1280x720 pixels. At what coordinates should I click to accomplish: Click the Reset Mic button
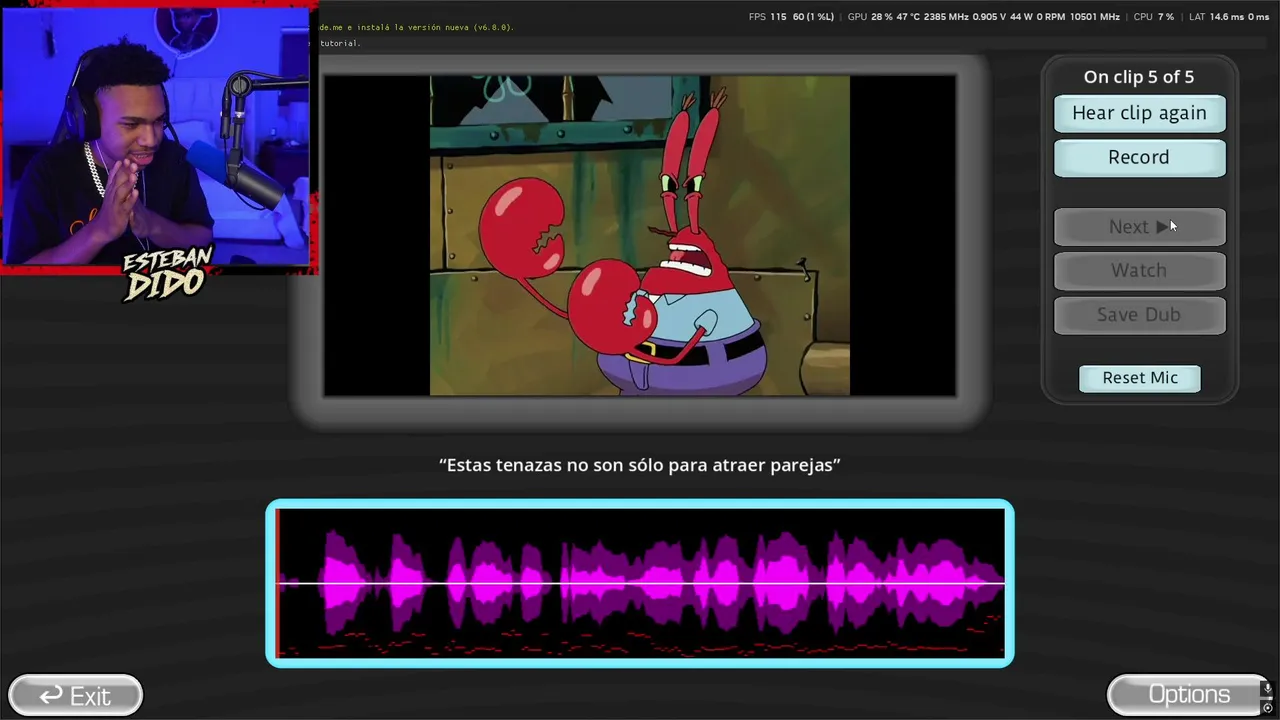pos(1140,378)
